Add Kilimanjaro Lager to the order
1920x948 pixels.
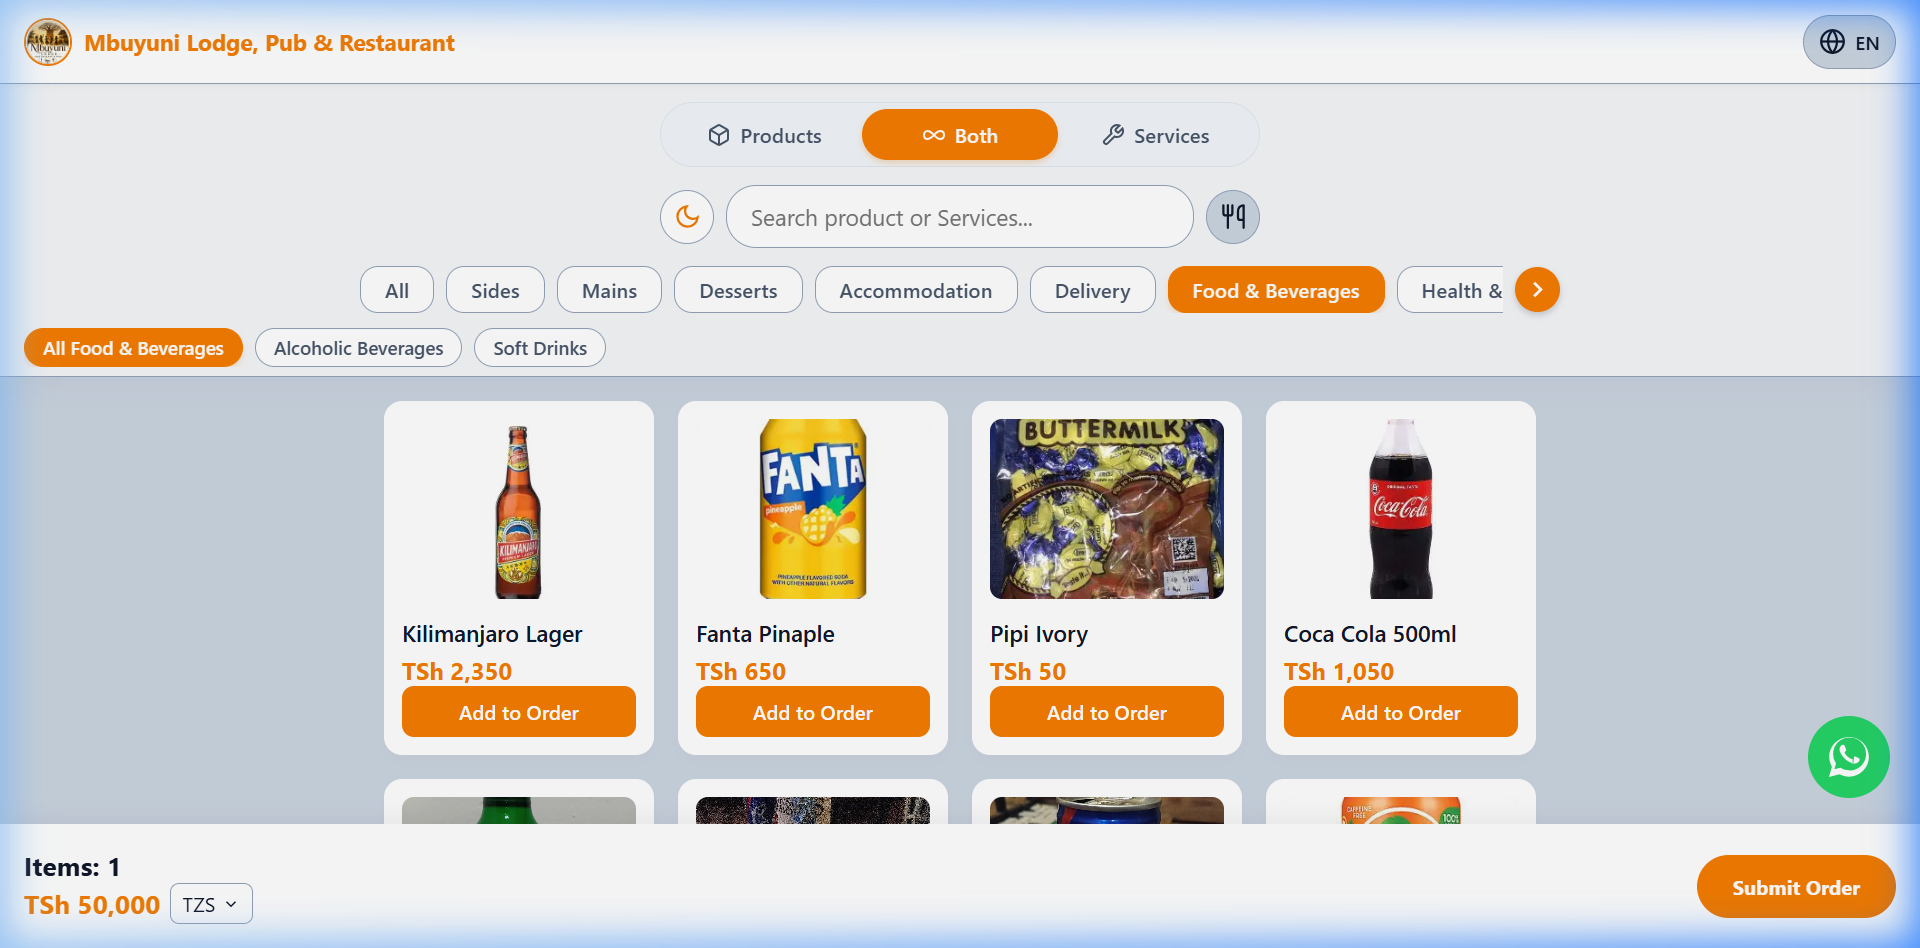519,712
